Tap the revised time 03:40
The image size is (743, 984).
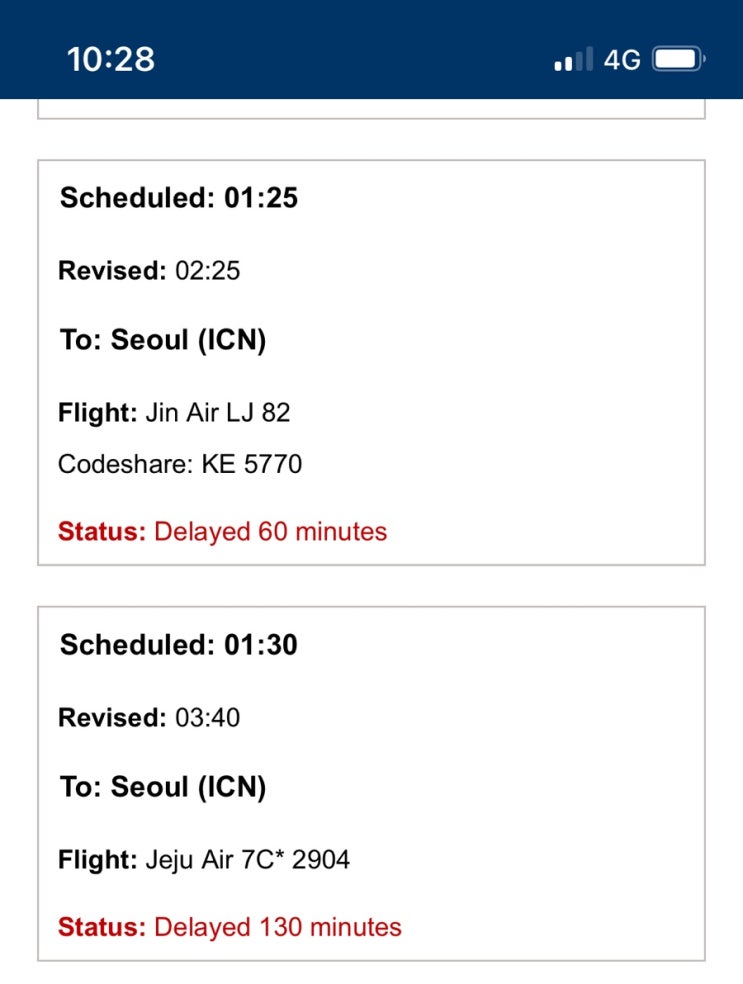(208, 717)
